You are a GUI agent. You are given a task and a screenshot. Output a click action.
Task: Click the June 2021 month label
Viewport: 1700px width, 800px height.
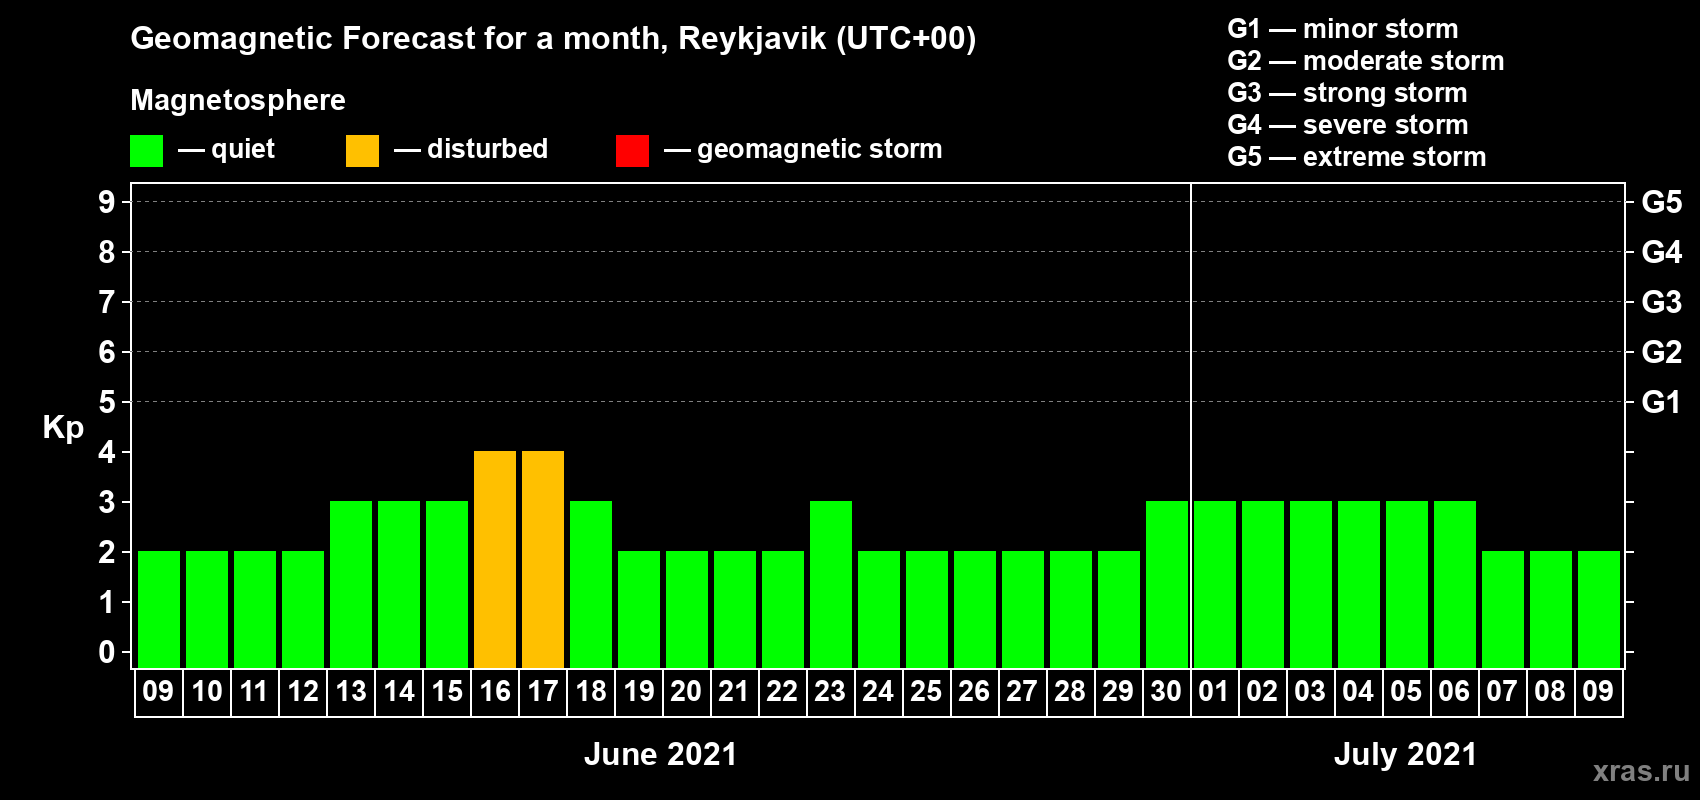click(660, 754)
